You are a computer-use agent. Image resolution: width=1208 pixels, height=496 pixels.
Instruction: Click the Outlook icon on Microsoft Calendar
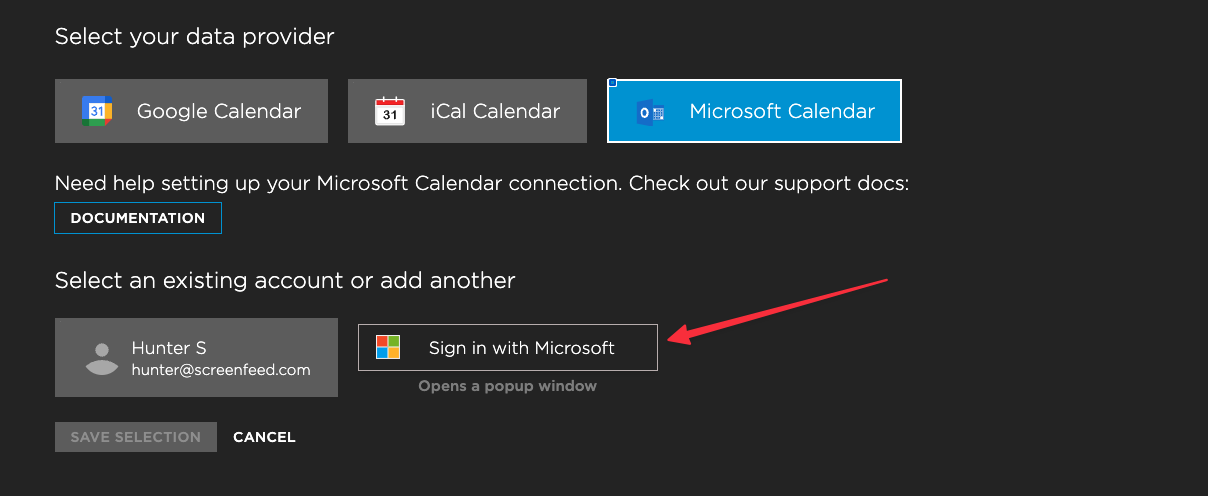(650, 112)
